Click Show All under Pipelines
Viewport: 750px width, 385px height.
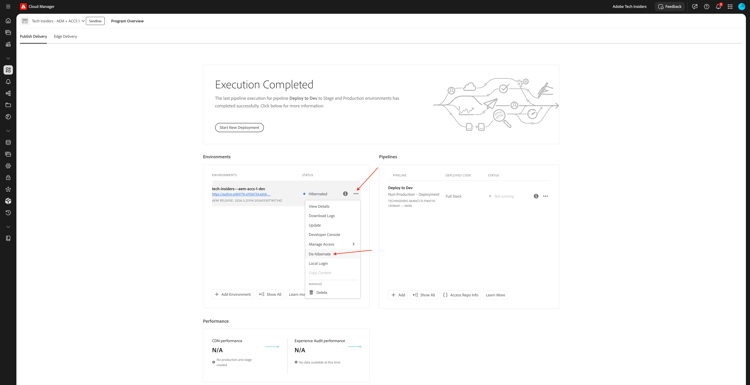(x=424, y=295)
